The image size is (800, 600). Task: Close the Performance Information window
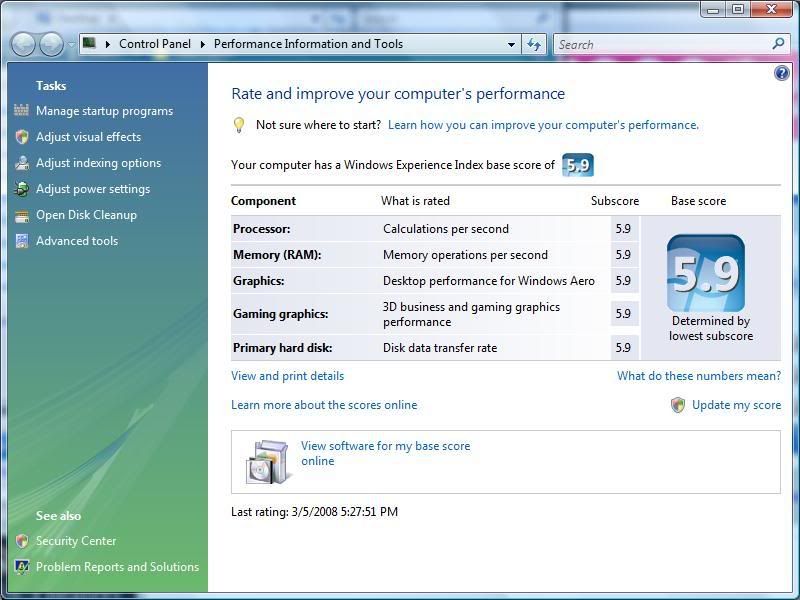(771, 9)
